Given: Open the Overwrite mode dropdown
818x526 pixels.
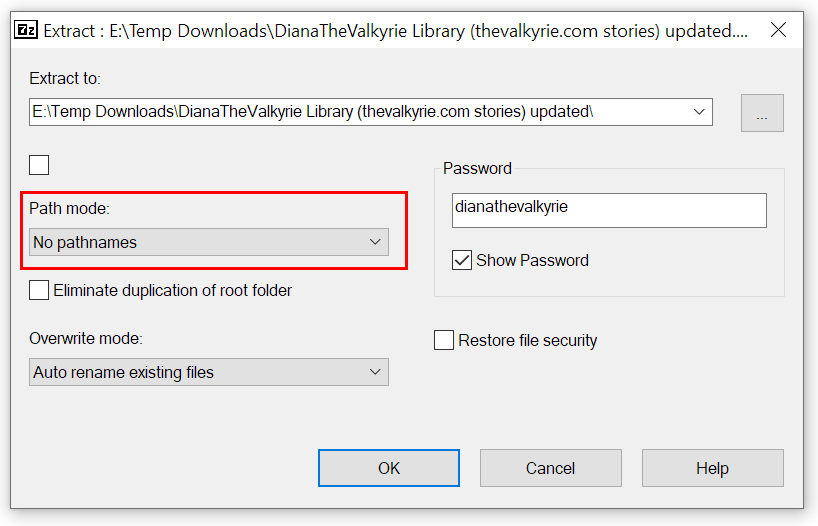Looking at the screenshot, I should coord(208,372).
